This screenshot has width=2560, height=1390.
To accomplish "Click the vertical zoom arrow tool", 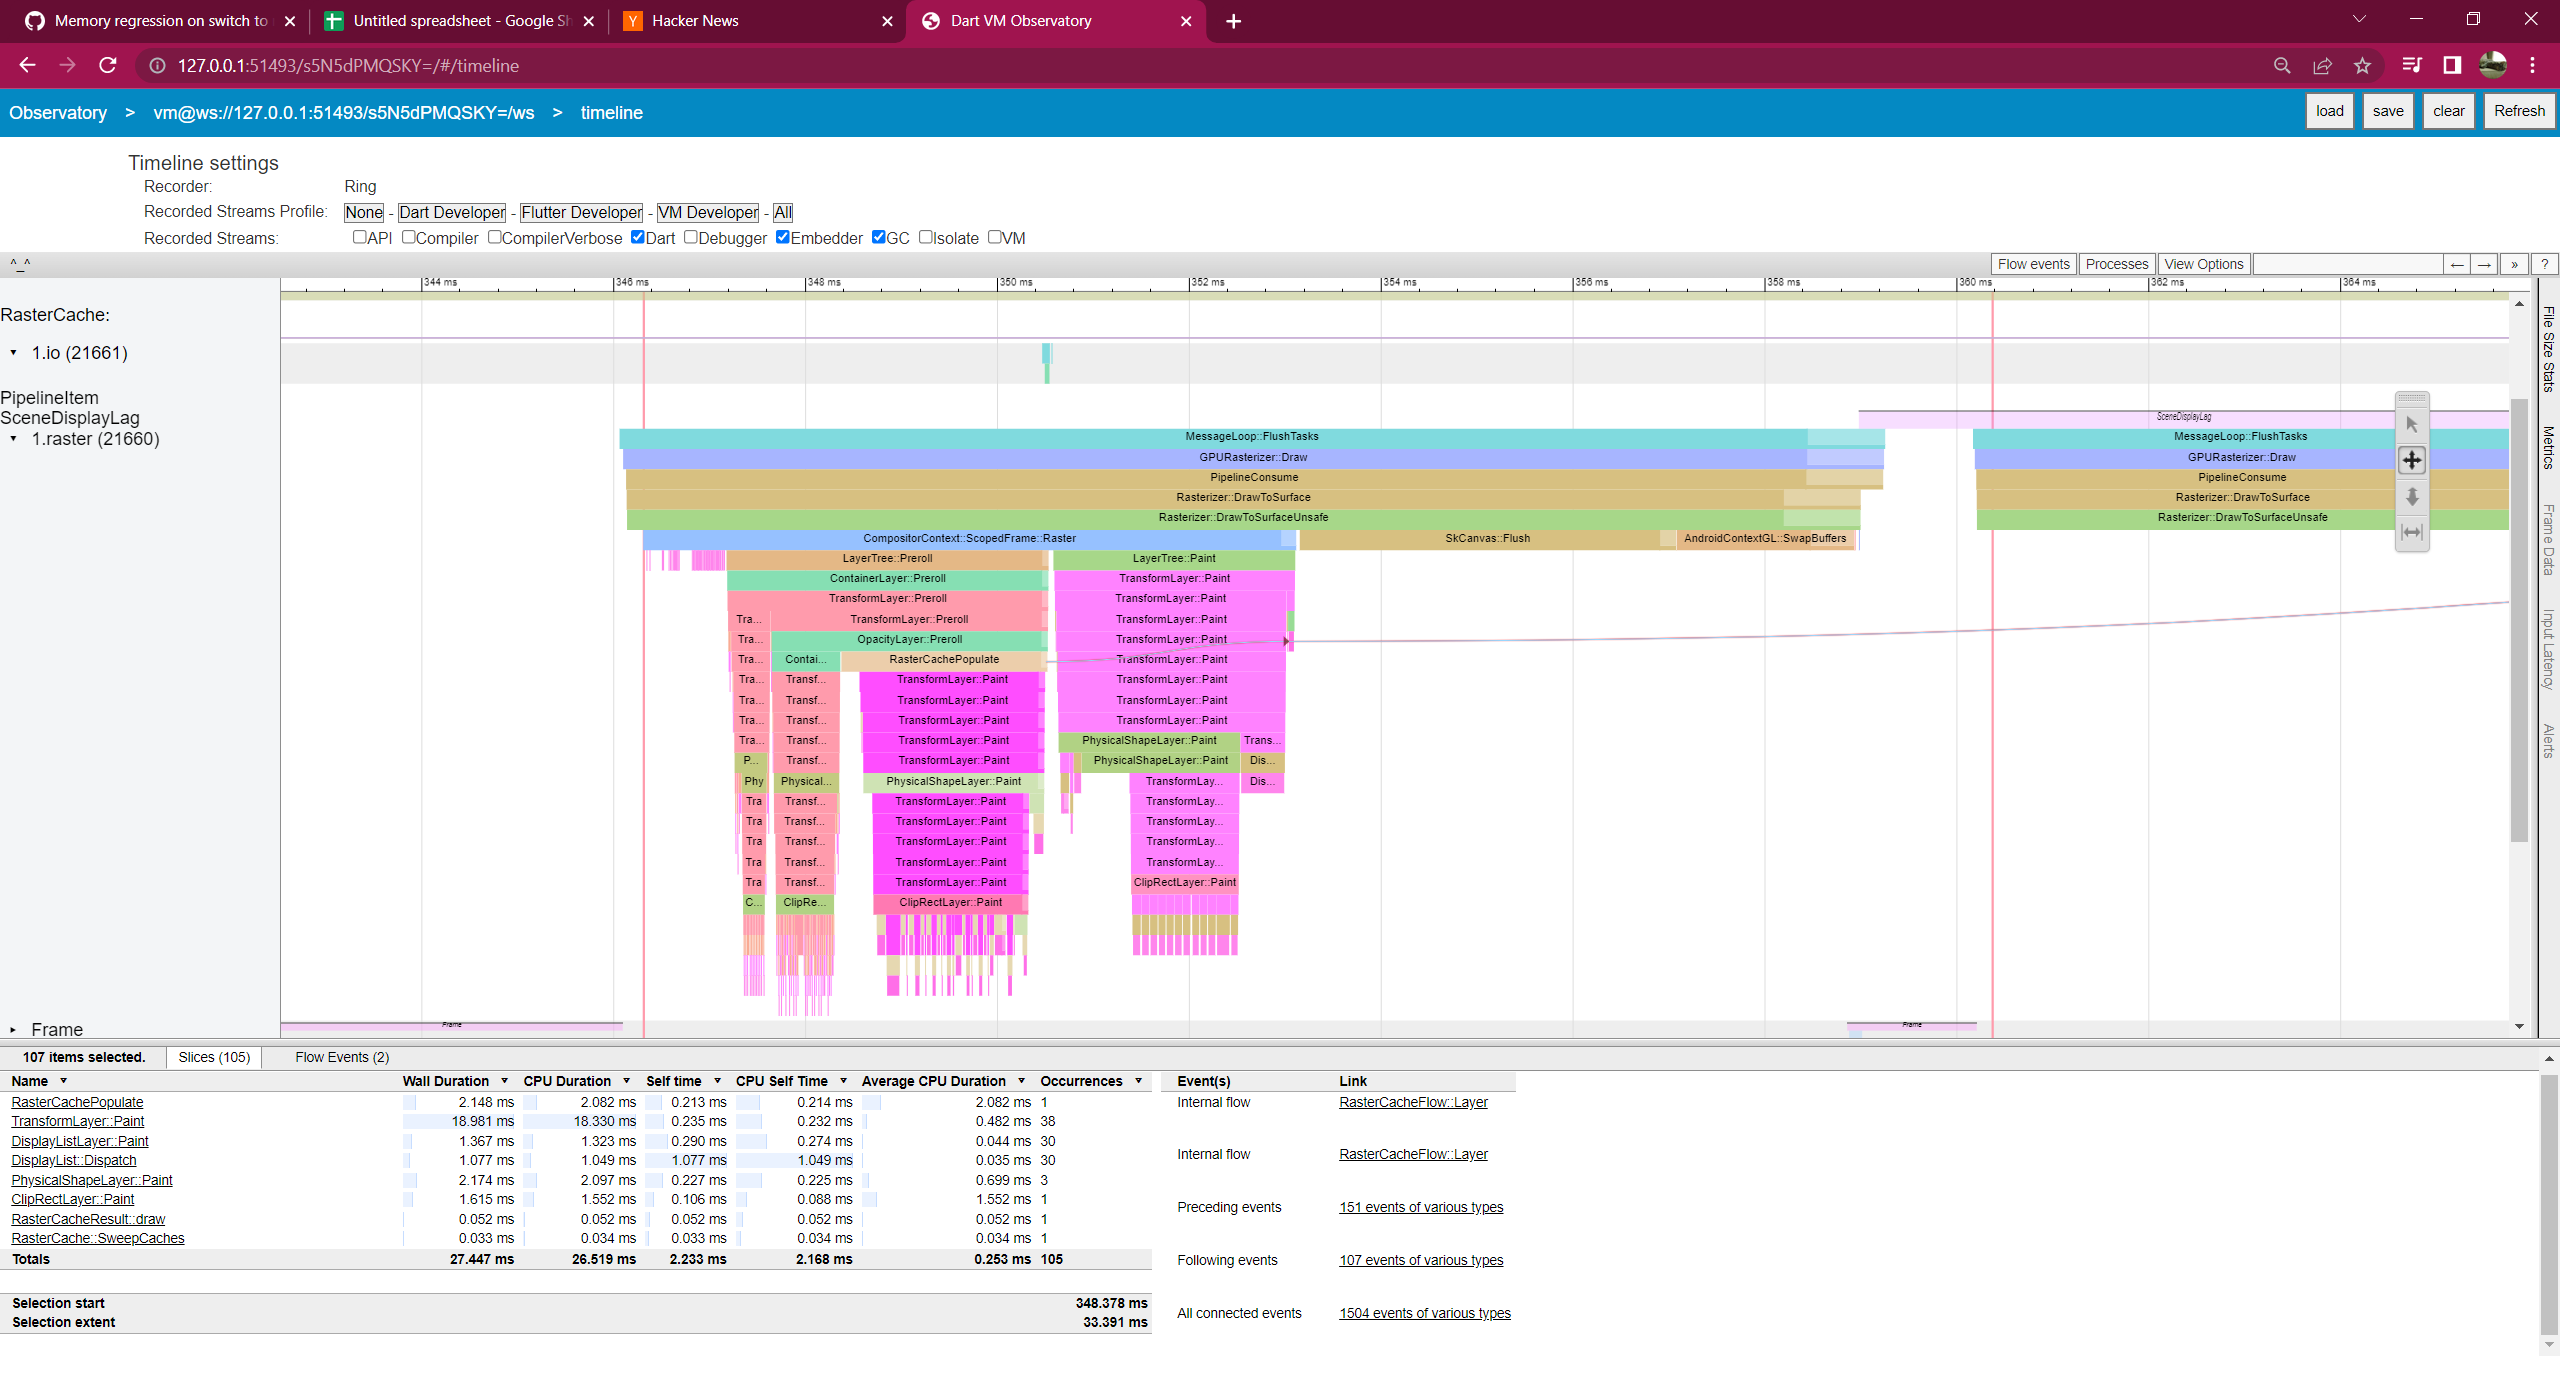I will tap(2412, 497).
